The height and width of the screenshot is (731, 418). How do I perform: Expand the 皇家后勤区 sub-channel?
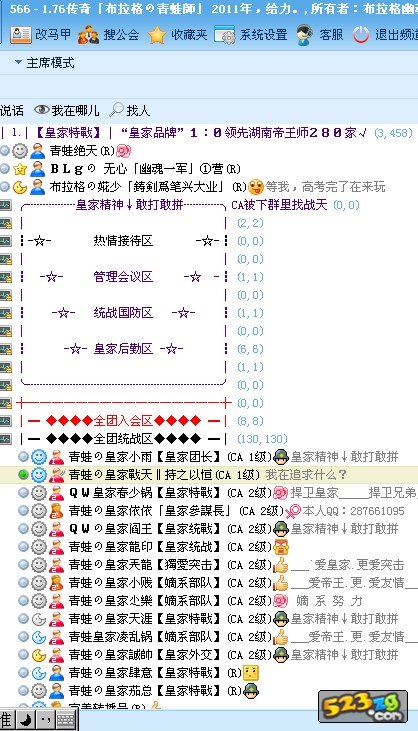(x=6, y=349)
